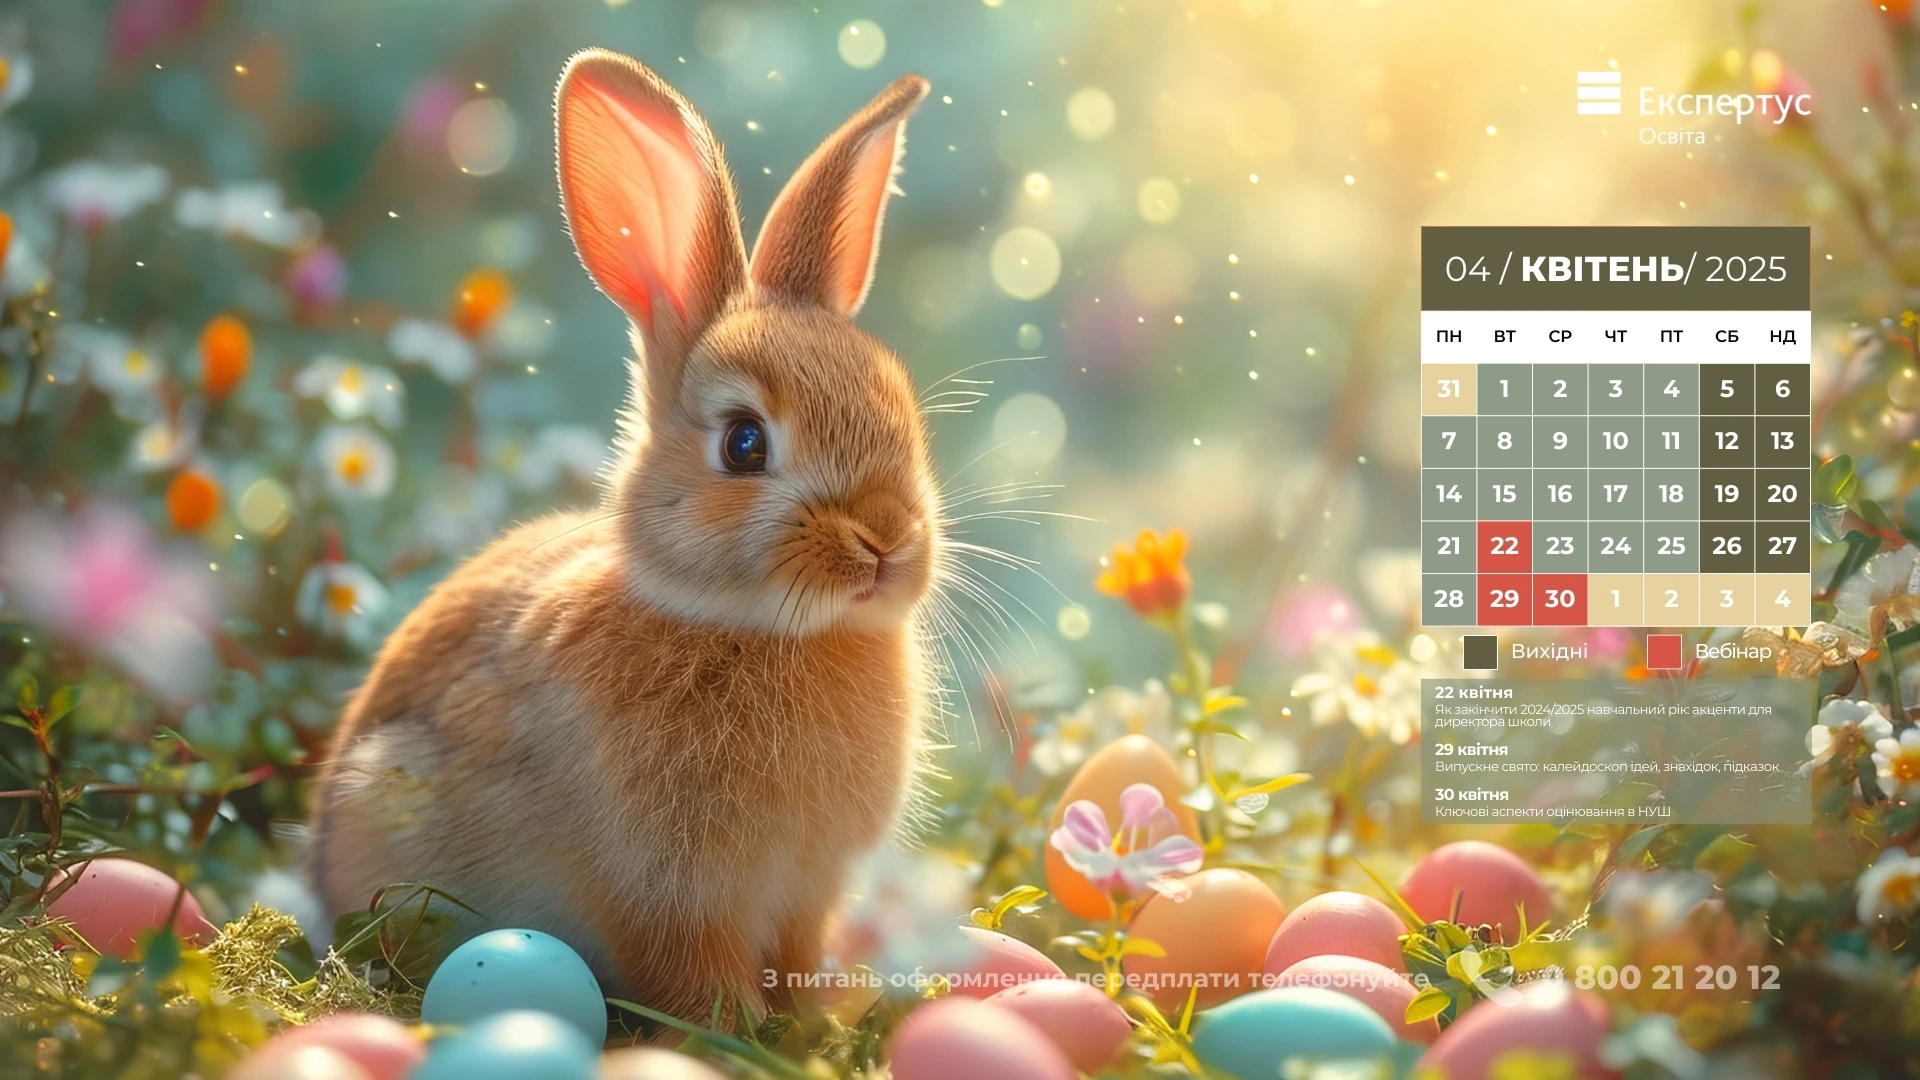
Task: Click the ПН weekday column header
Action: pyautogui.click(x=1448, y=337)
